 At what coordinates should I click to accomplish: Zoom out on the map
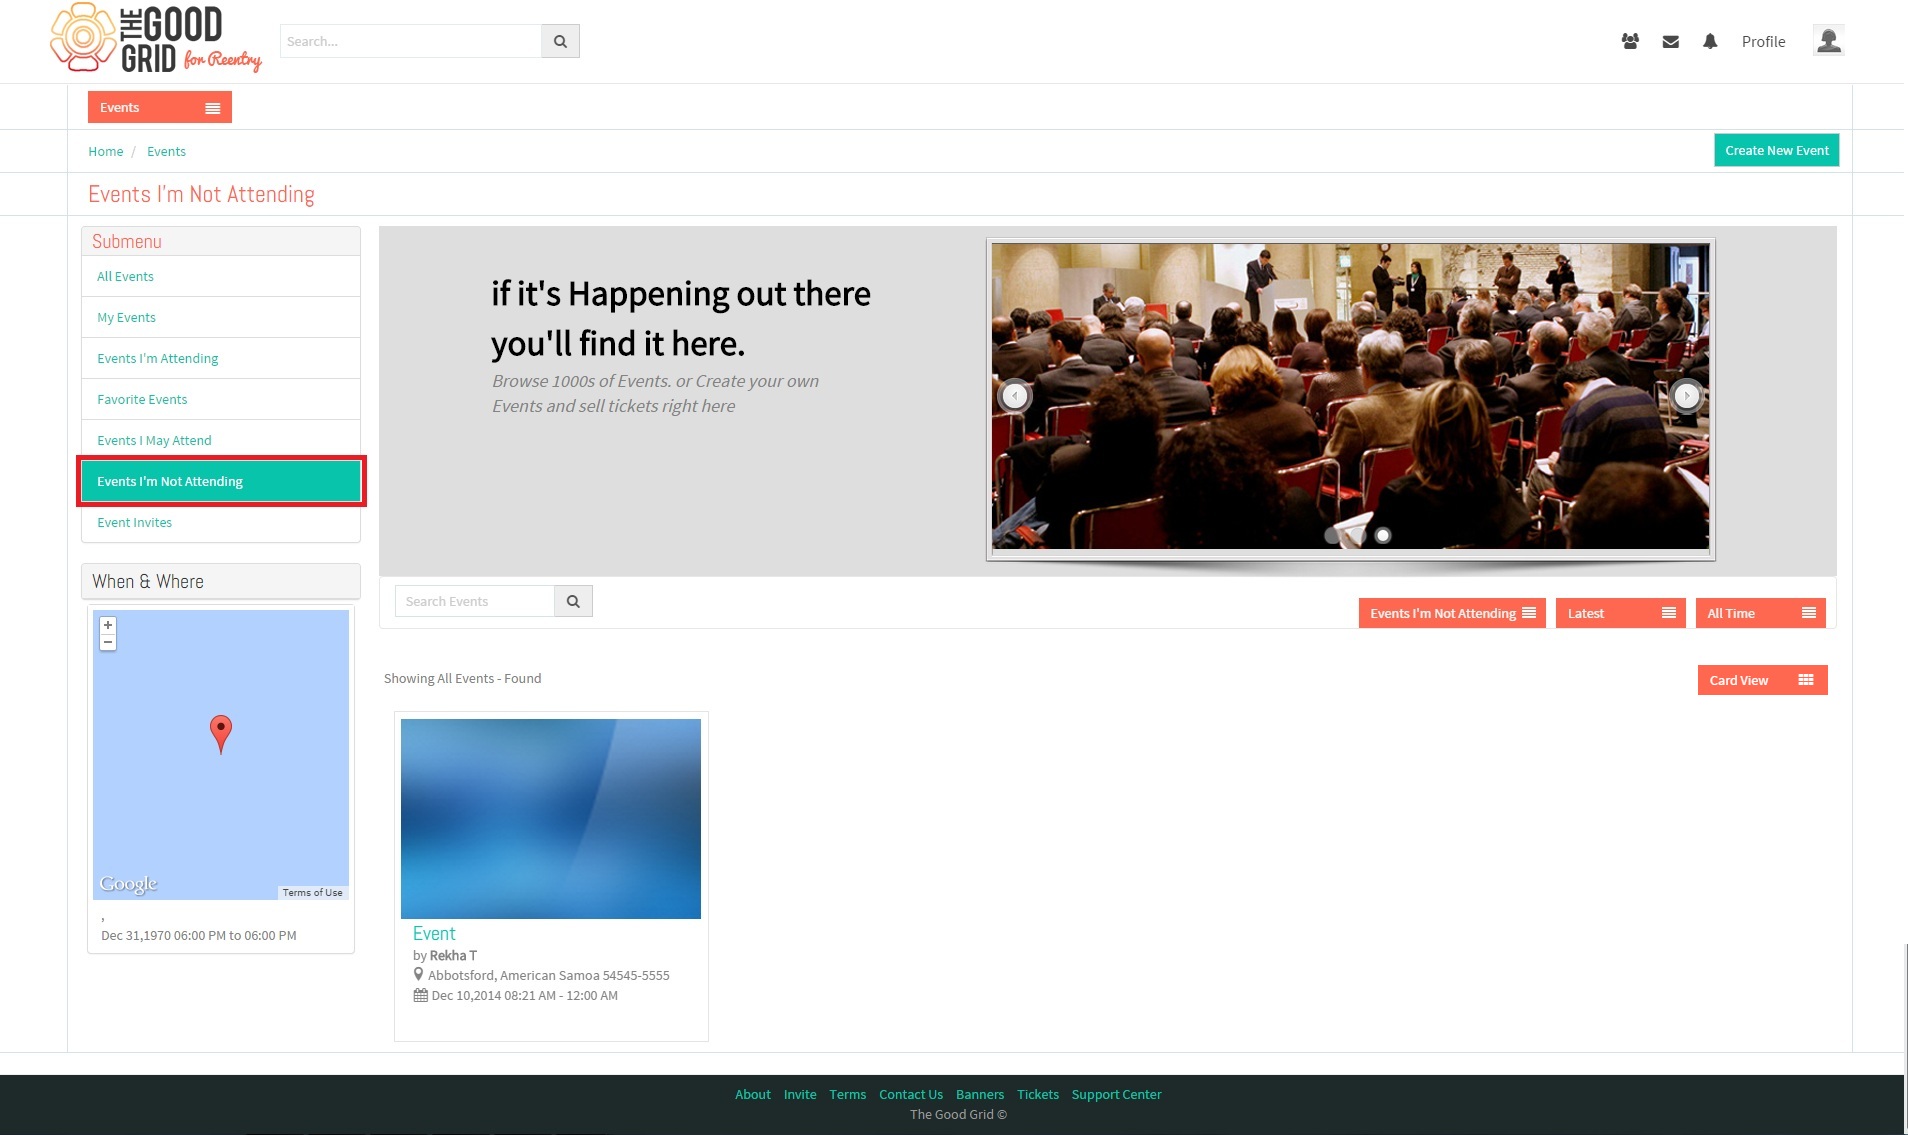tap(108, 642)
